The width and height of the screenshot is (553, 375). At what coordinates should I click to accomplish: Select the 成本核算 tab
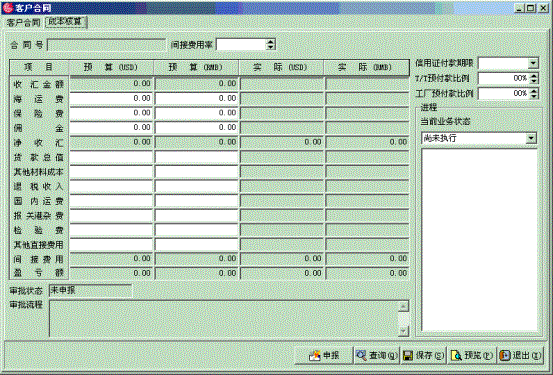click(65, 22)
